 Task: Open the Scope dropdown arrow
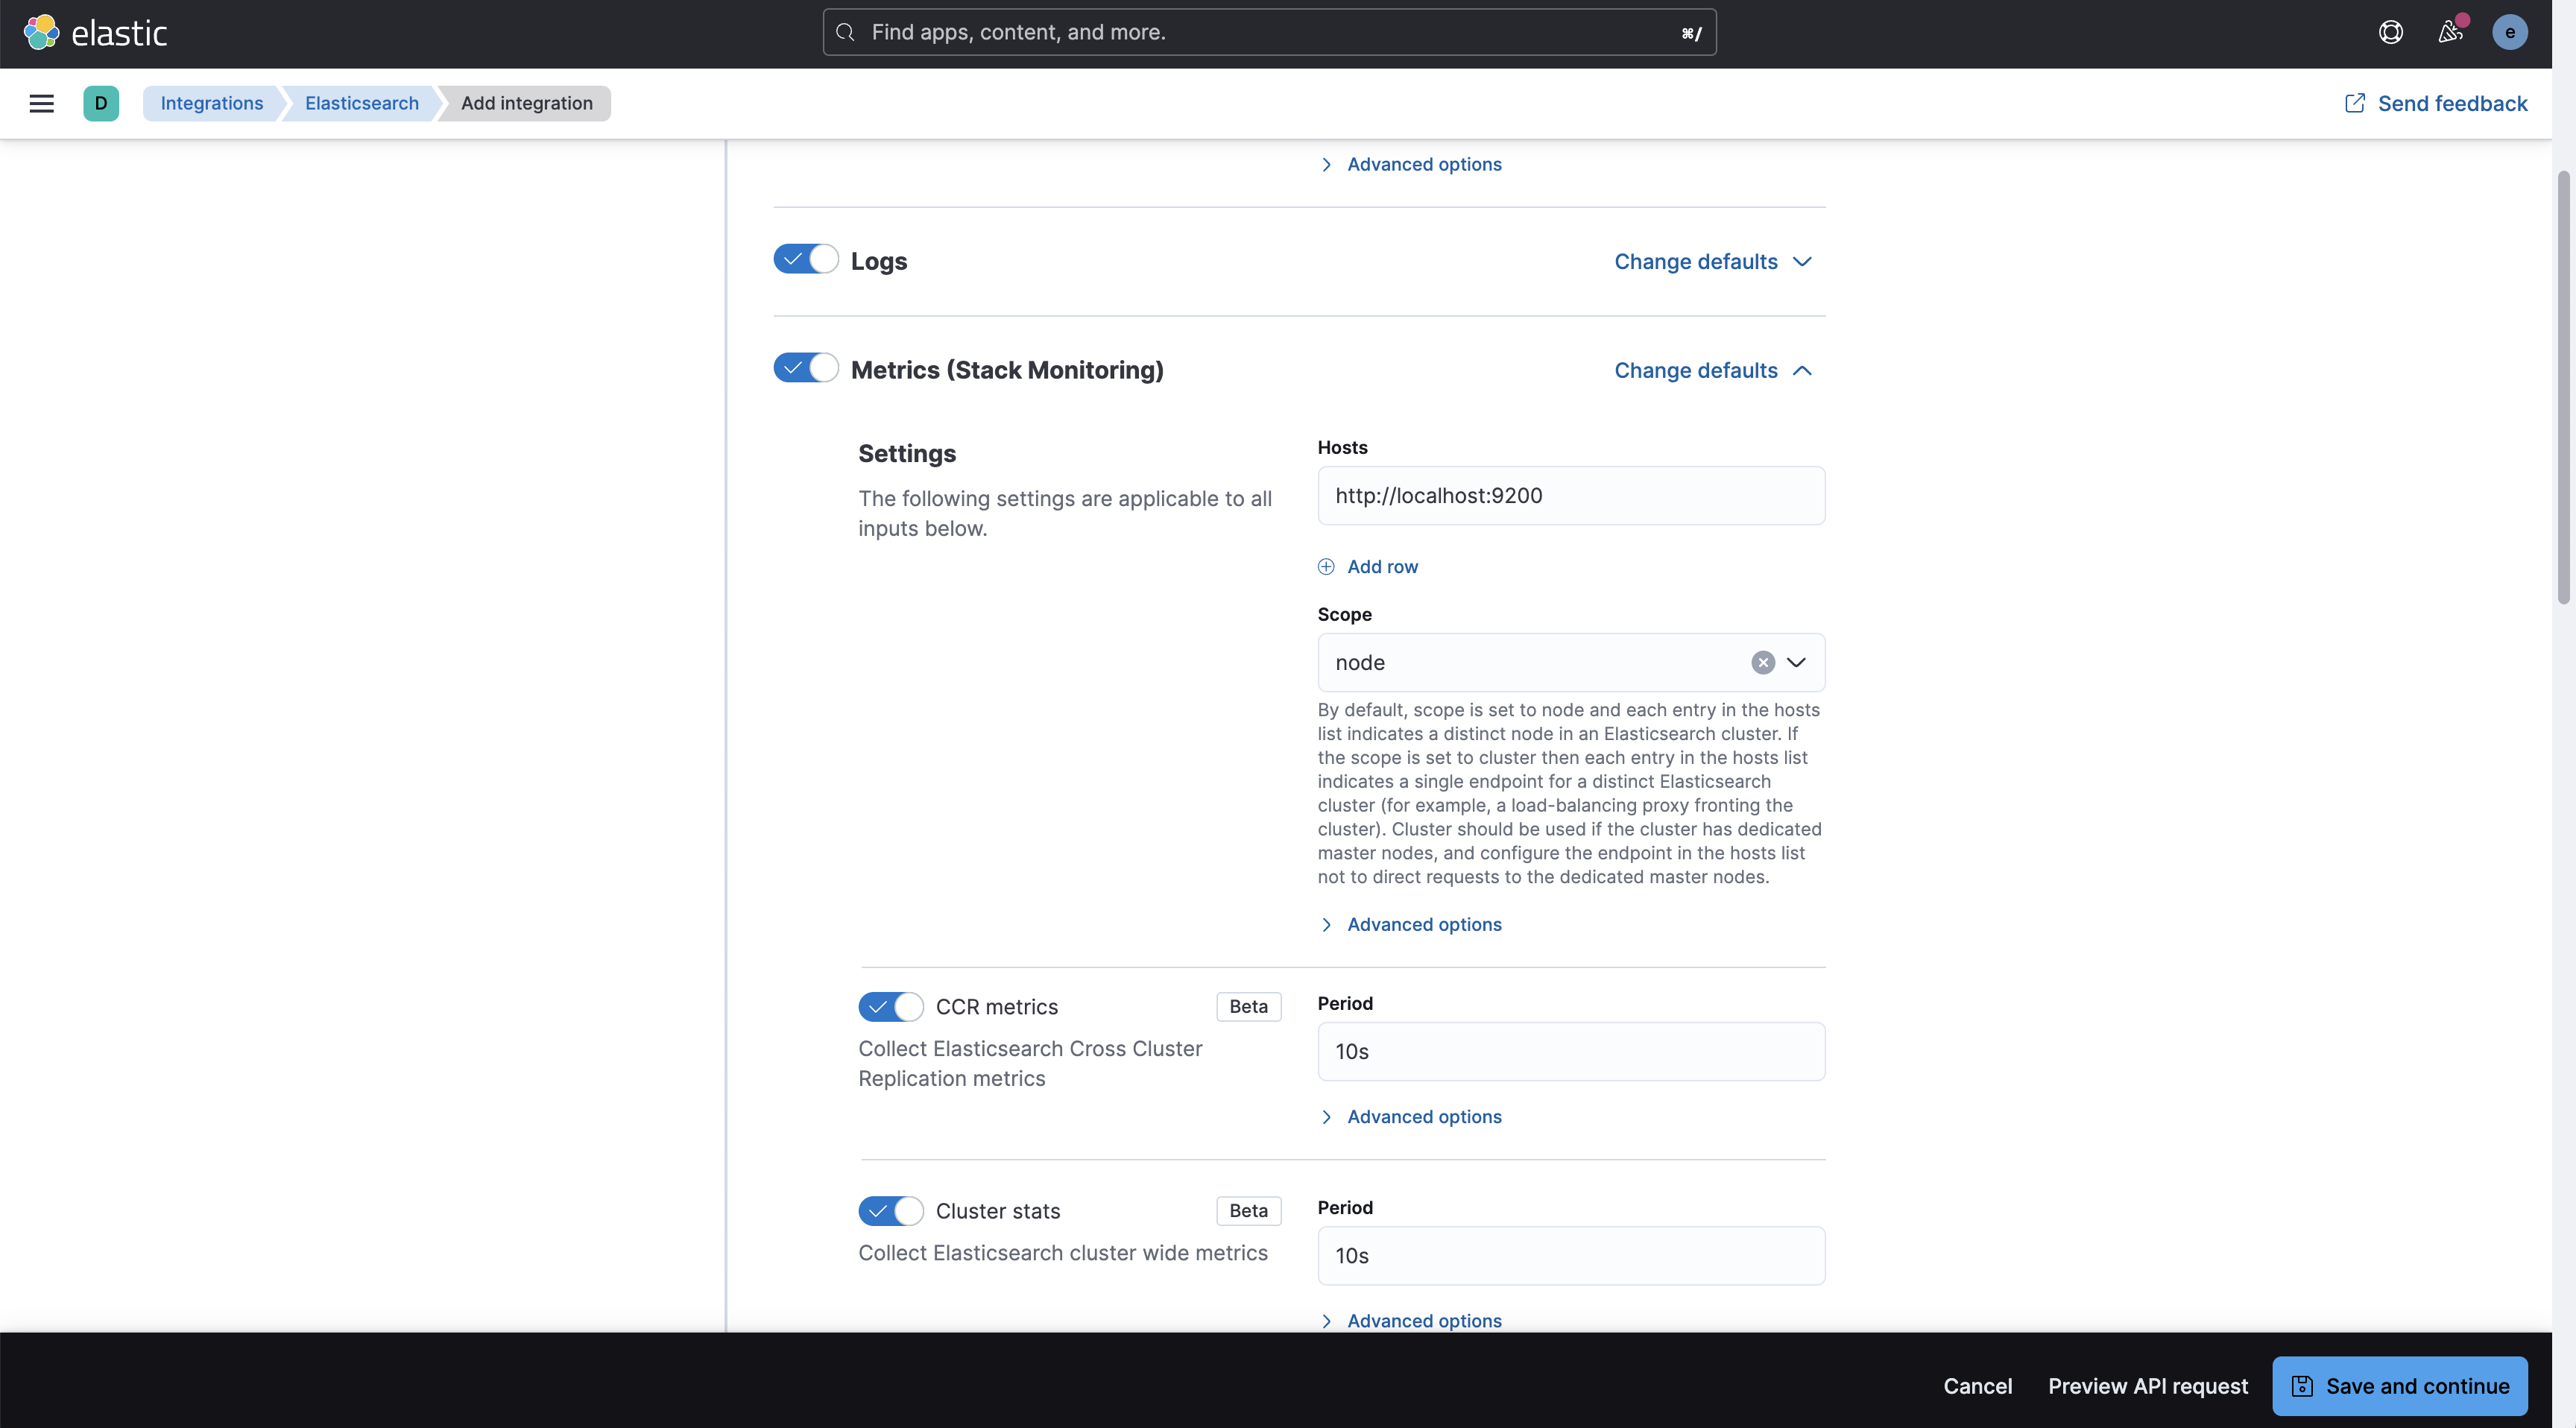pyautogui.click(x=1796, y=662)
